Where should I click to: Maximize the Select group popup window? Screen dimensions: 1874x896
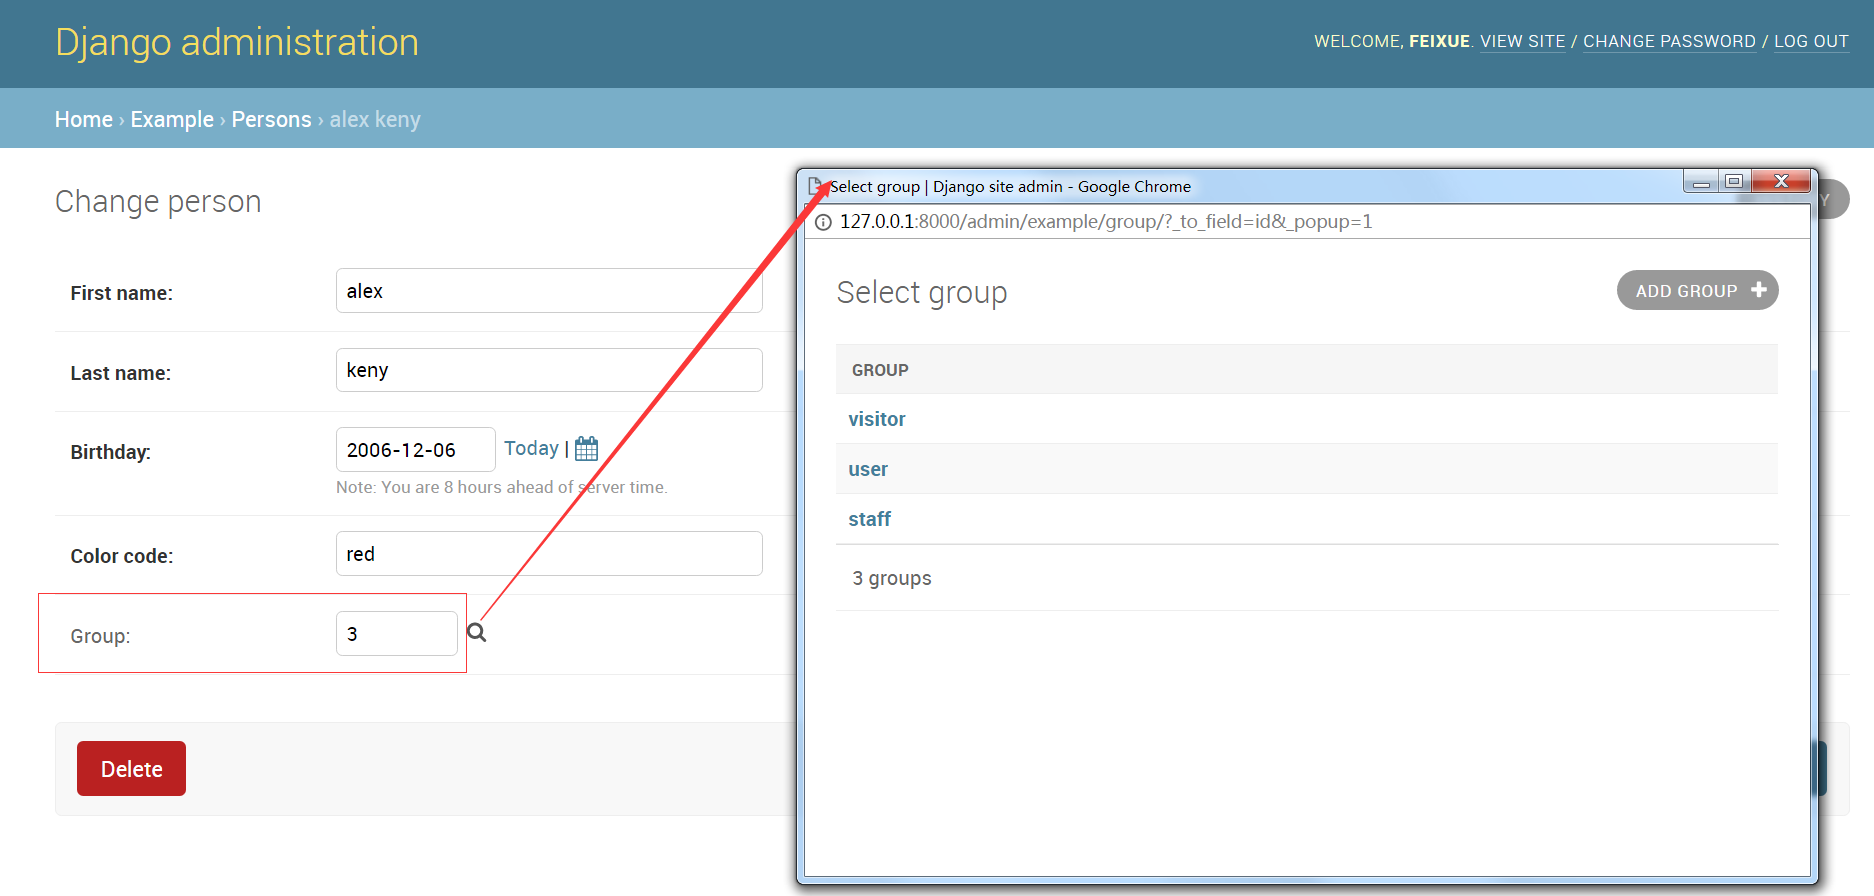pos(1735,181)
